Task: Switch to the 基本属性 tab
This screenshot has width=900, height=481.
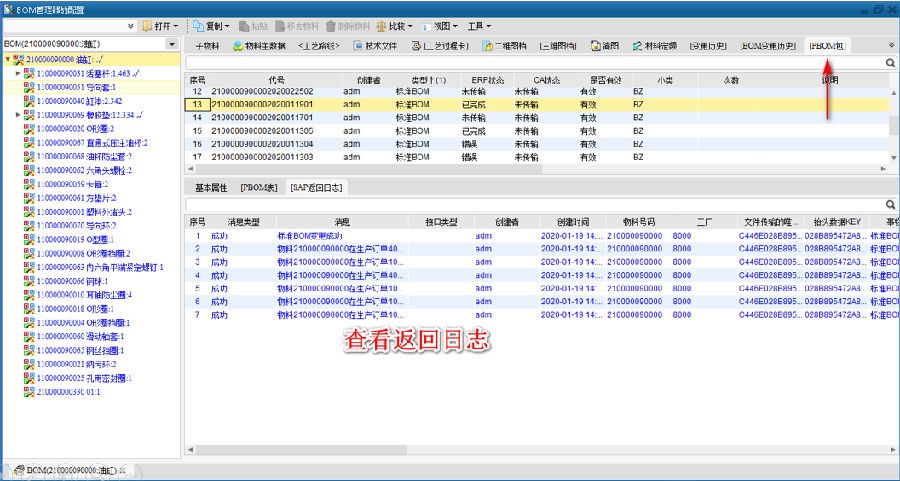Action: (210, 187)
